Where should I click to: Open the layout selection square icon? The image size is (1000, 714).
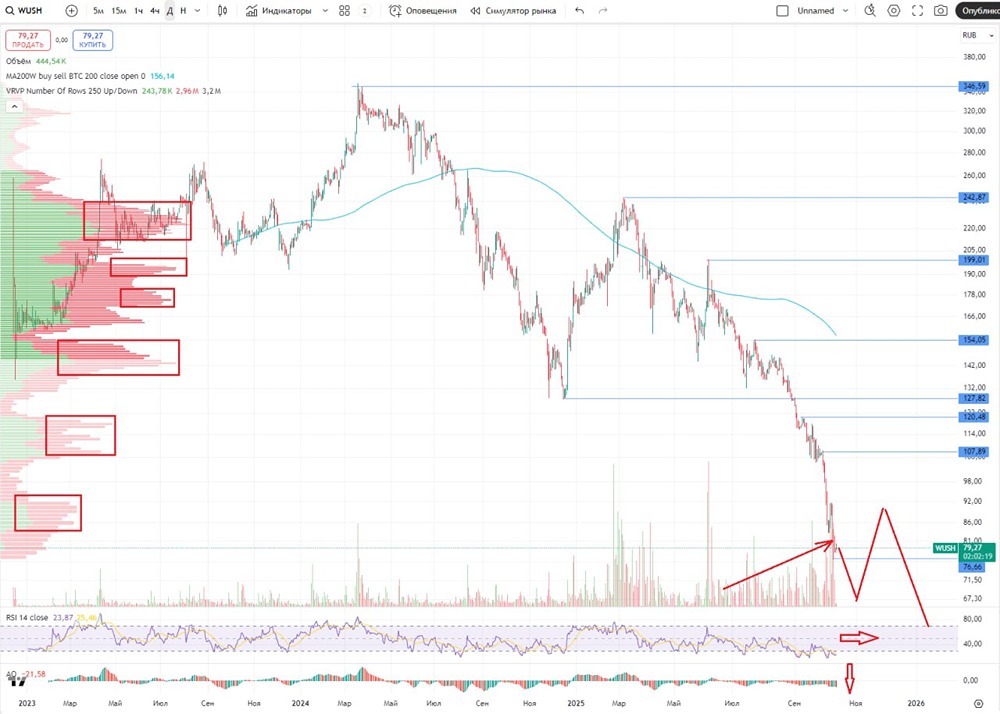pyautogui.click(x=783, y=11)
